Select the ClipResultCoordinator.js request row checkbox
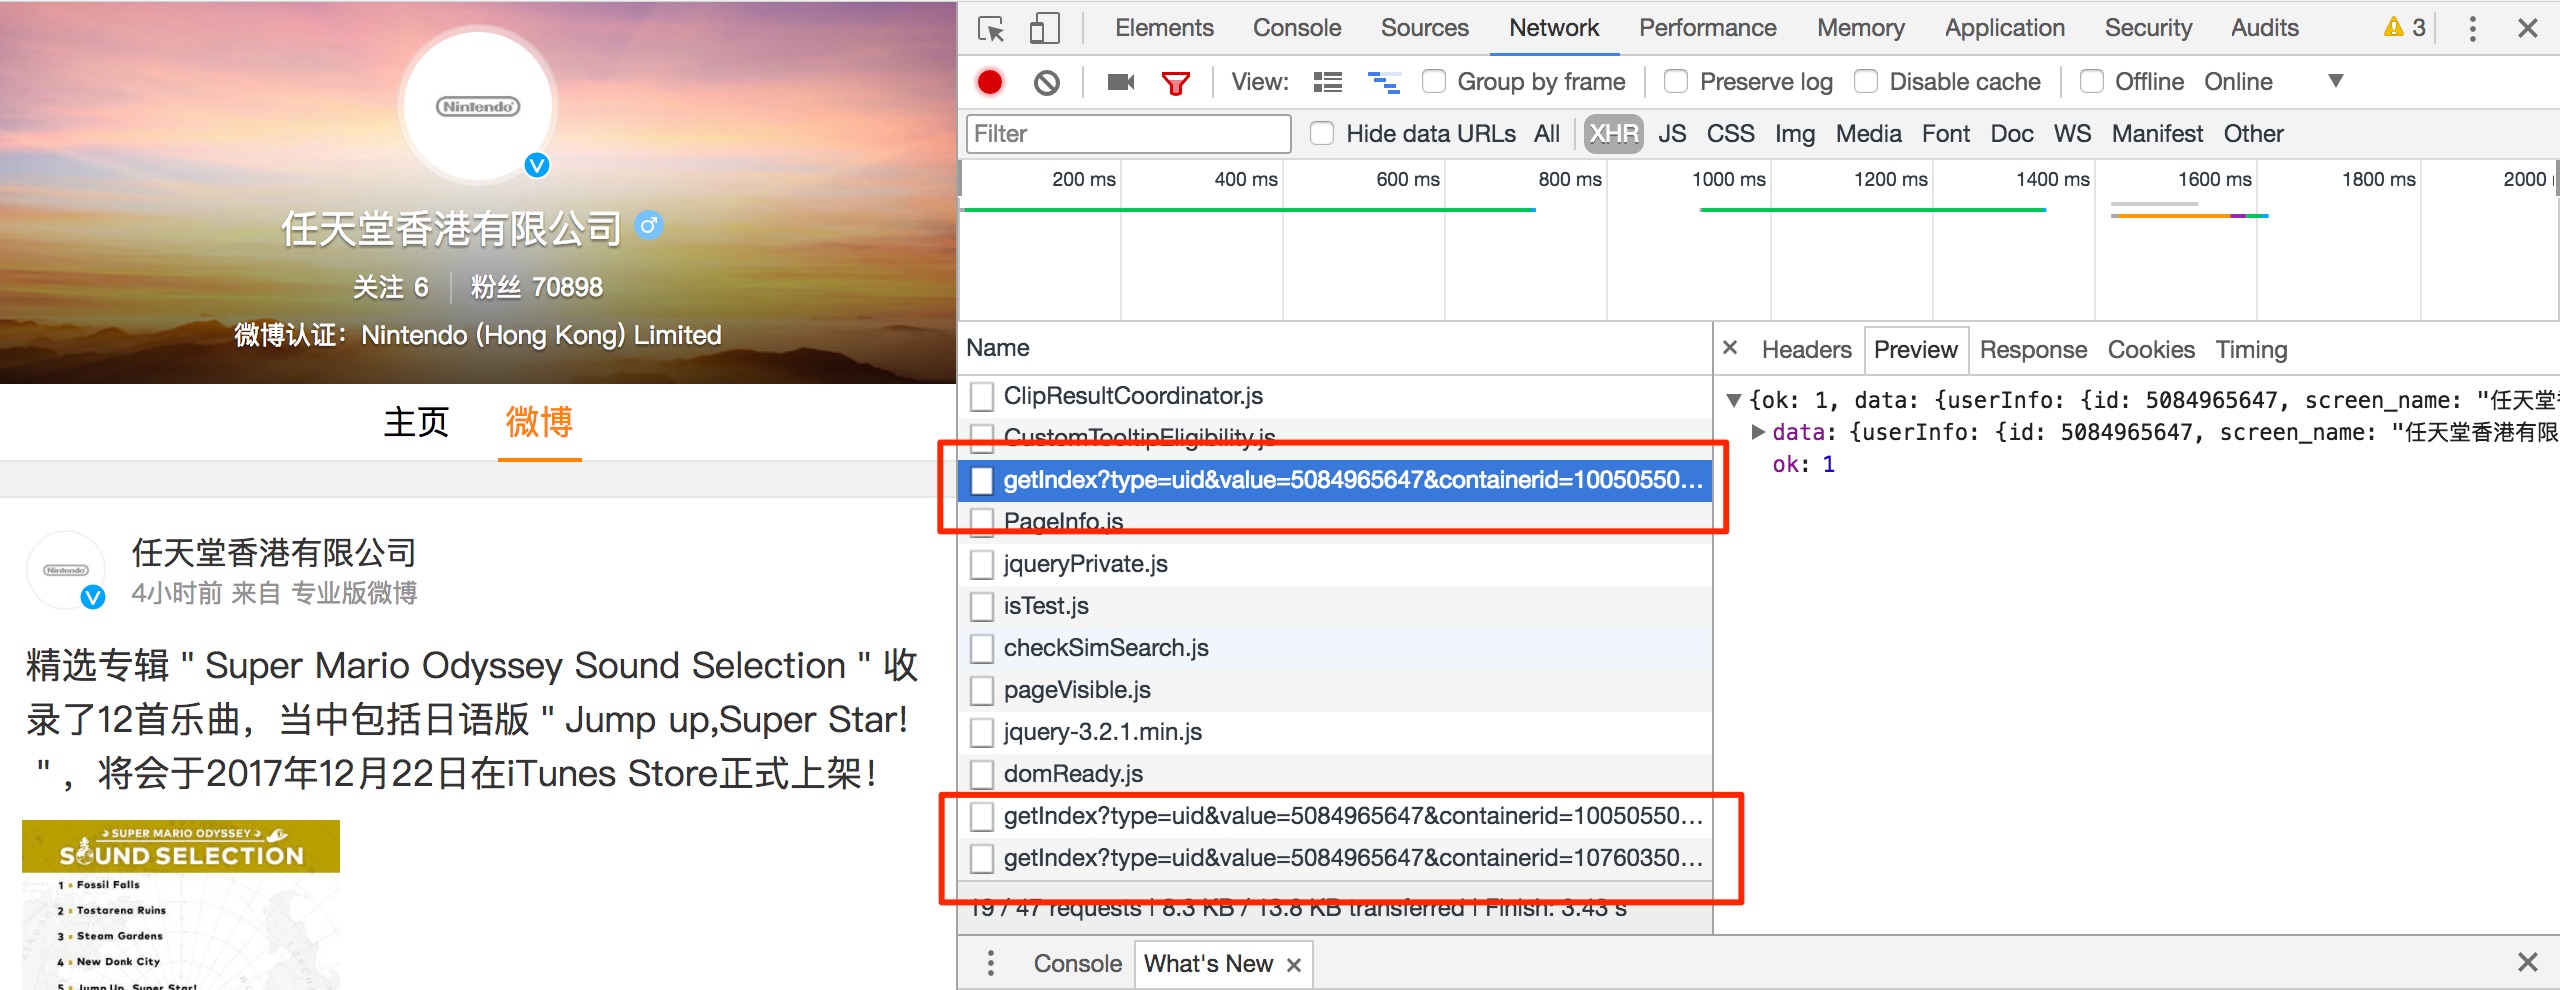Image resolution: width=2560 pixels, height=990 pixels. (x=982, y=397)
